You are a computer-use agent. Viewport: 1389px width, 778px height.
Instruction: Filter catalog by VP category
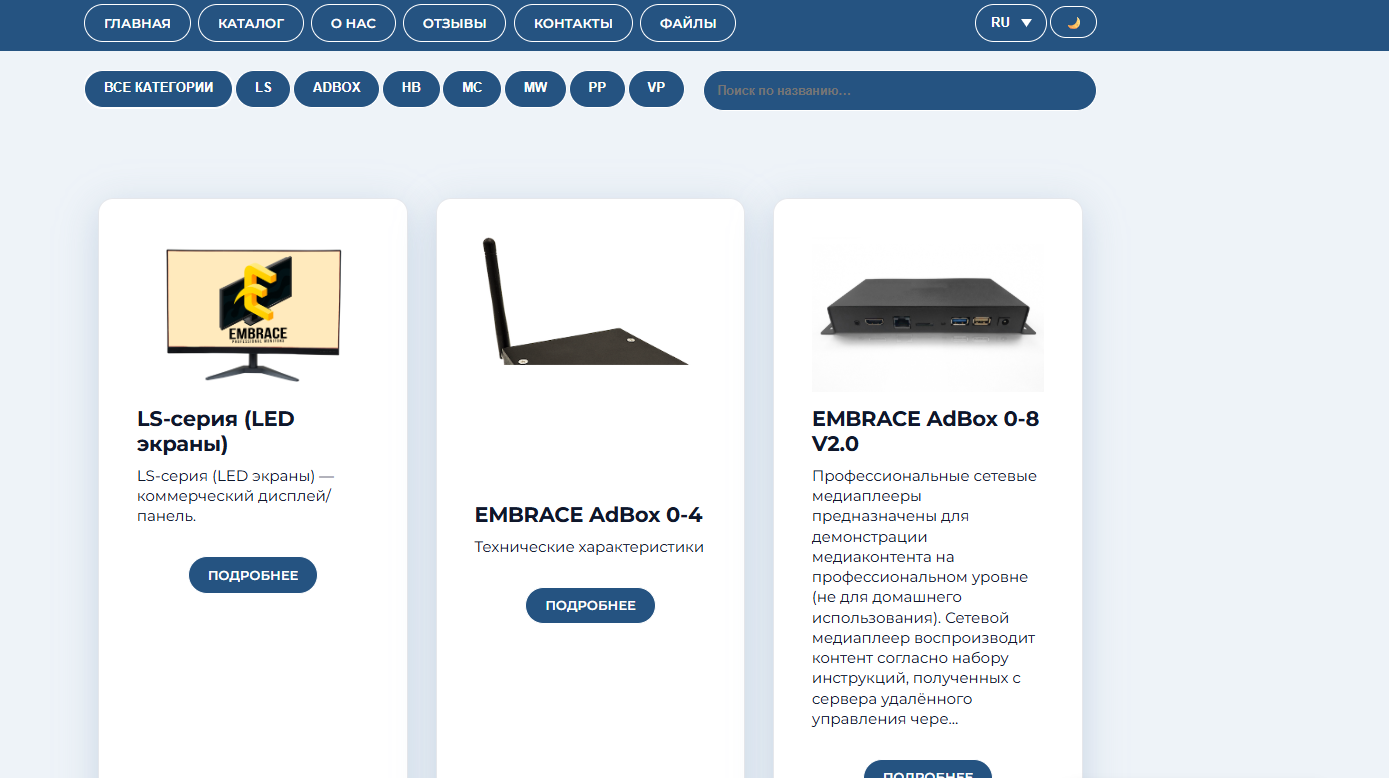(656, 88)
